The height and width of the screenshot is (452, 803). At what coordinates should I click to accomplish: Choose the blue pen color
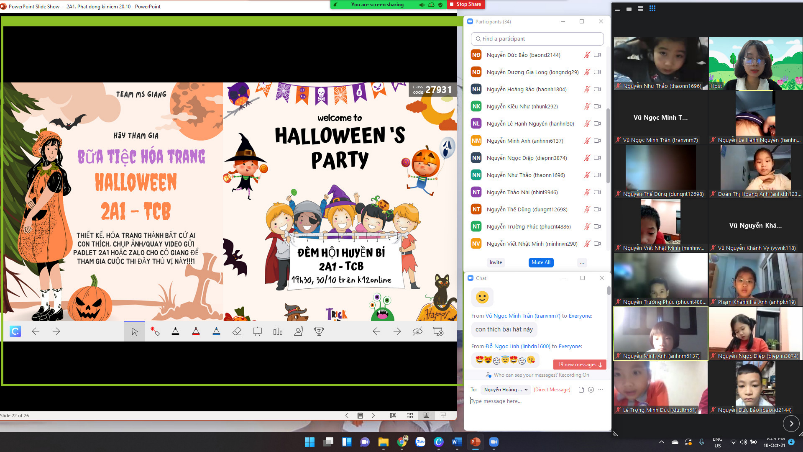216,331
